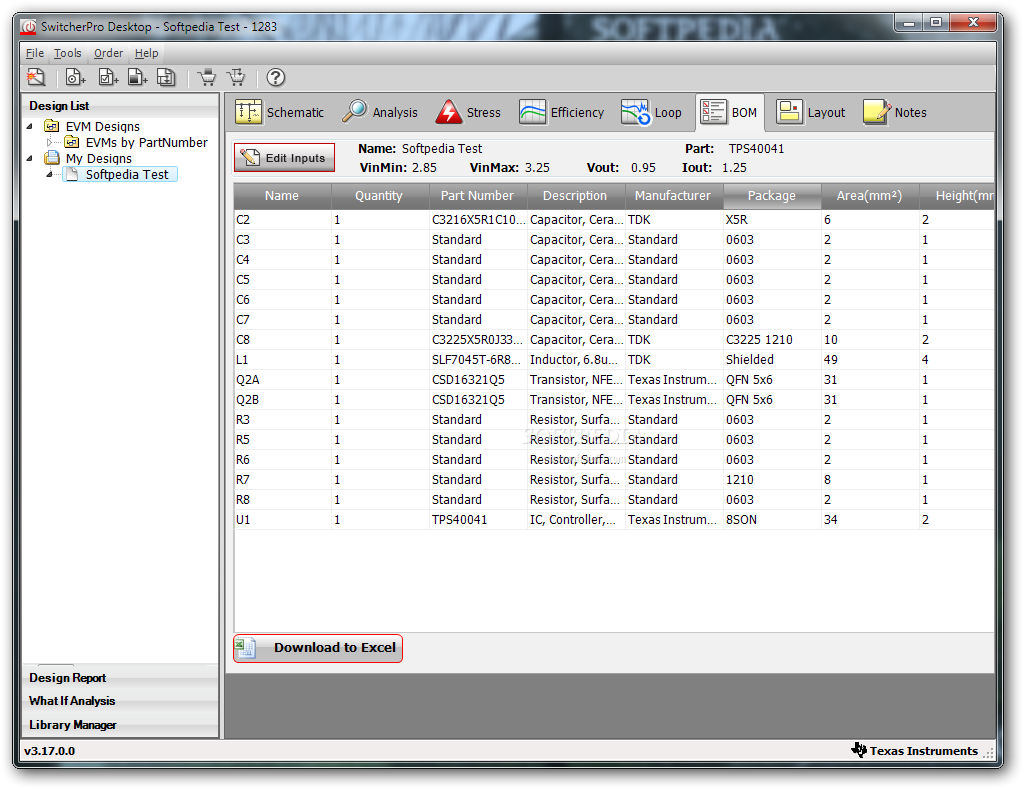
Task: Click the Softpedia Test document icon
Action: 72,174
